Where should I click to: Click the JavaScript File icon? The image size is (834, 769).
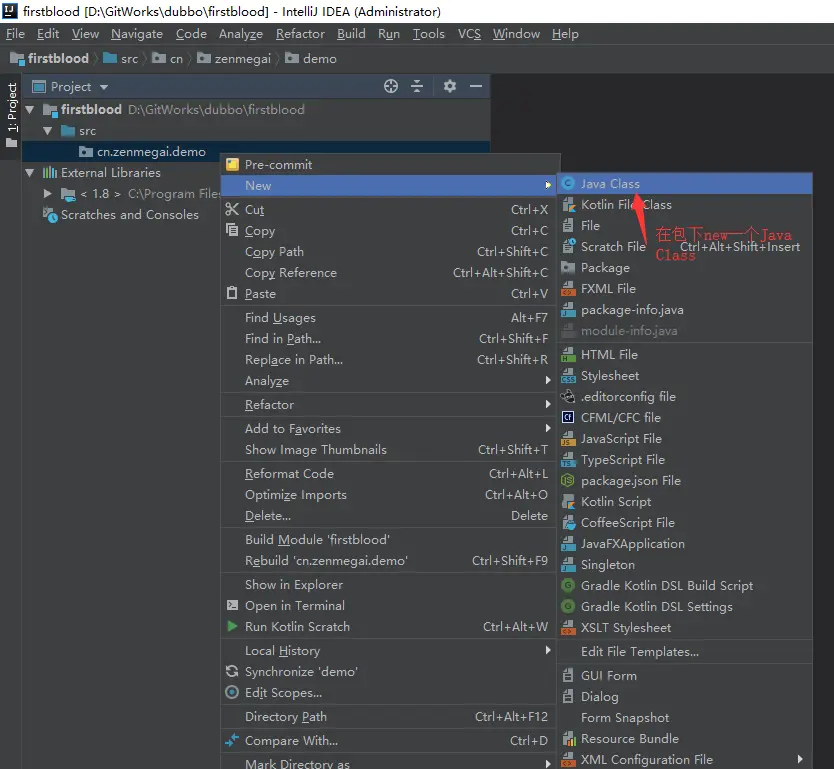click(568, 439)
